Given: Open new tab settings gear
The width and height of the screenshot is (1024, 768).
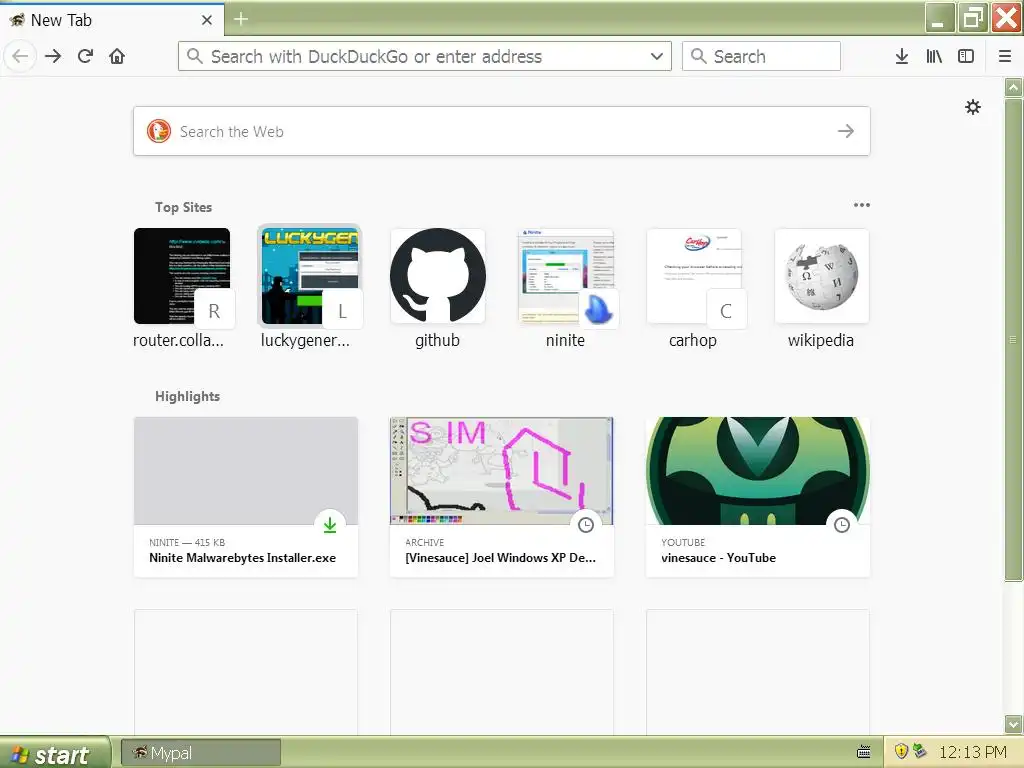Looking at the screenshot, I should (973, 107).
